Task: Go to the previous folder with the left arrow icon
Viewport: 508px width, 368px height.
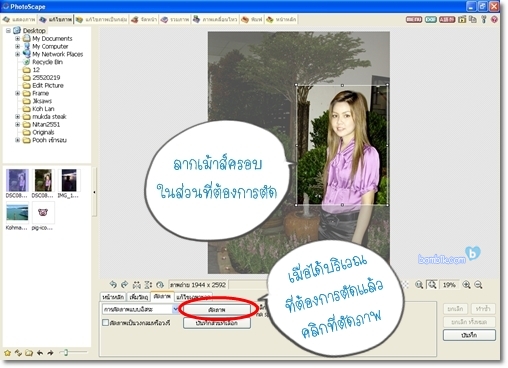Action: tap(40, 353)
